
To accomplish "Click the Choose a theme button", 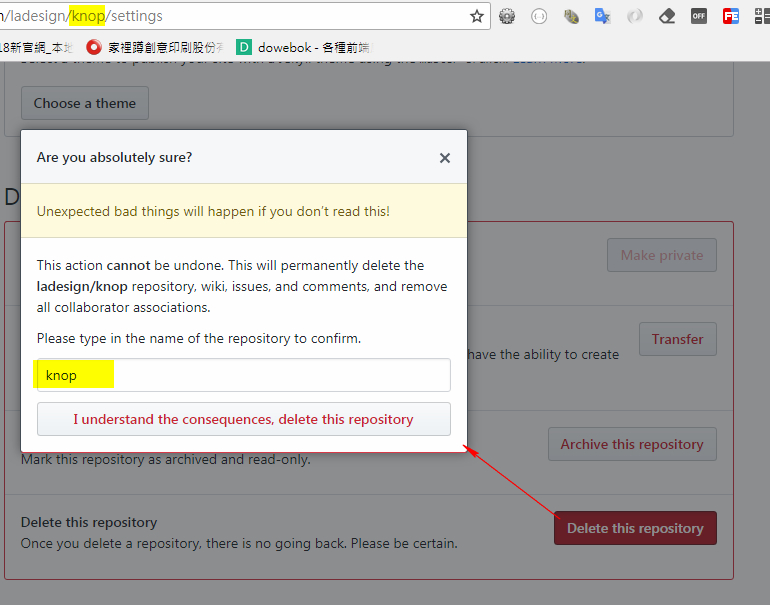I will coord(85,103).
